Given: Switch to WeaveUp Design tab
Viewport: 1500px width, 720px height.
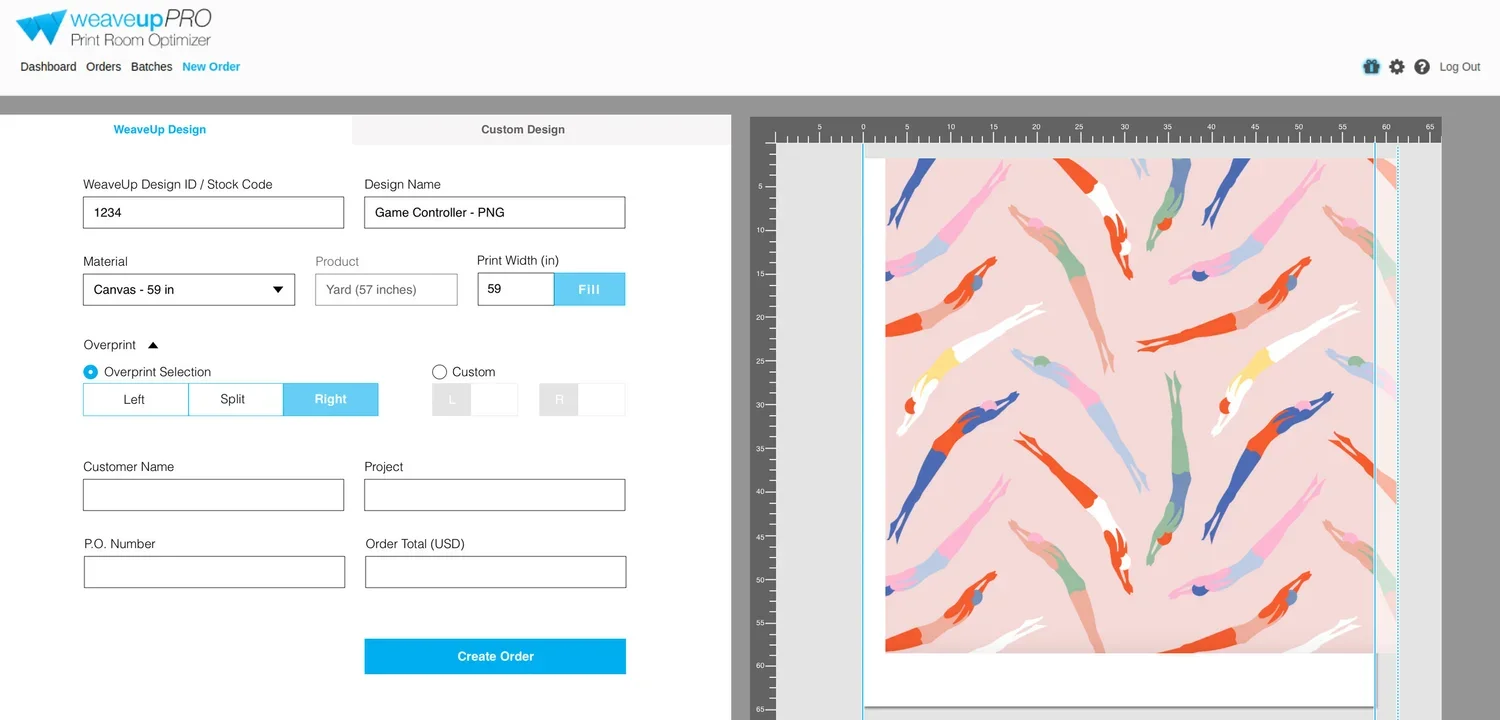Looking at the screenshot, I should (160, 130).
